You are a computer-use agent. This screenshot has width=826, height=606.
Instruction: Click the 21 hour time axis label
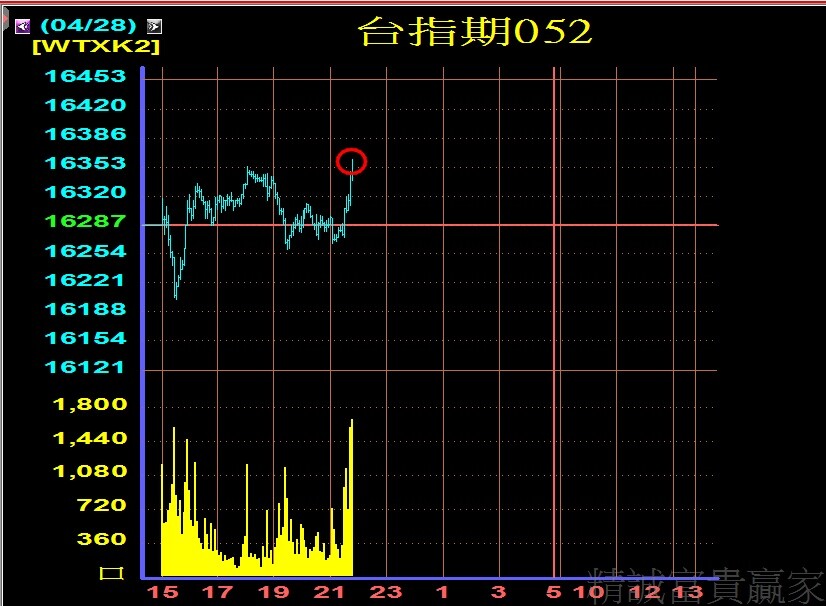pyautogui.click(x=330, y=592)
